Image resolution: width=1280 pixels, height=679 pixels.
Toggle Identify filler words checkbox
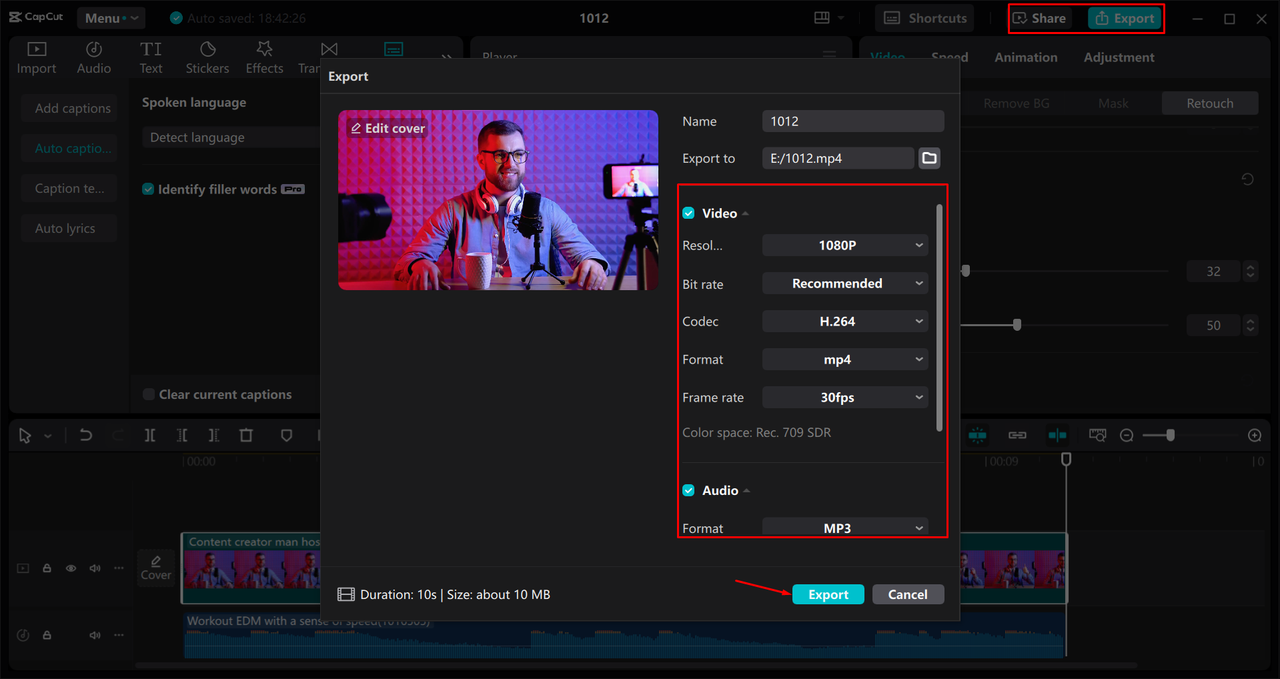pyautogui.click(x=148, y=189)
